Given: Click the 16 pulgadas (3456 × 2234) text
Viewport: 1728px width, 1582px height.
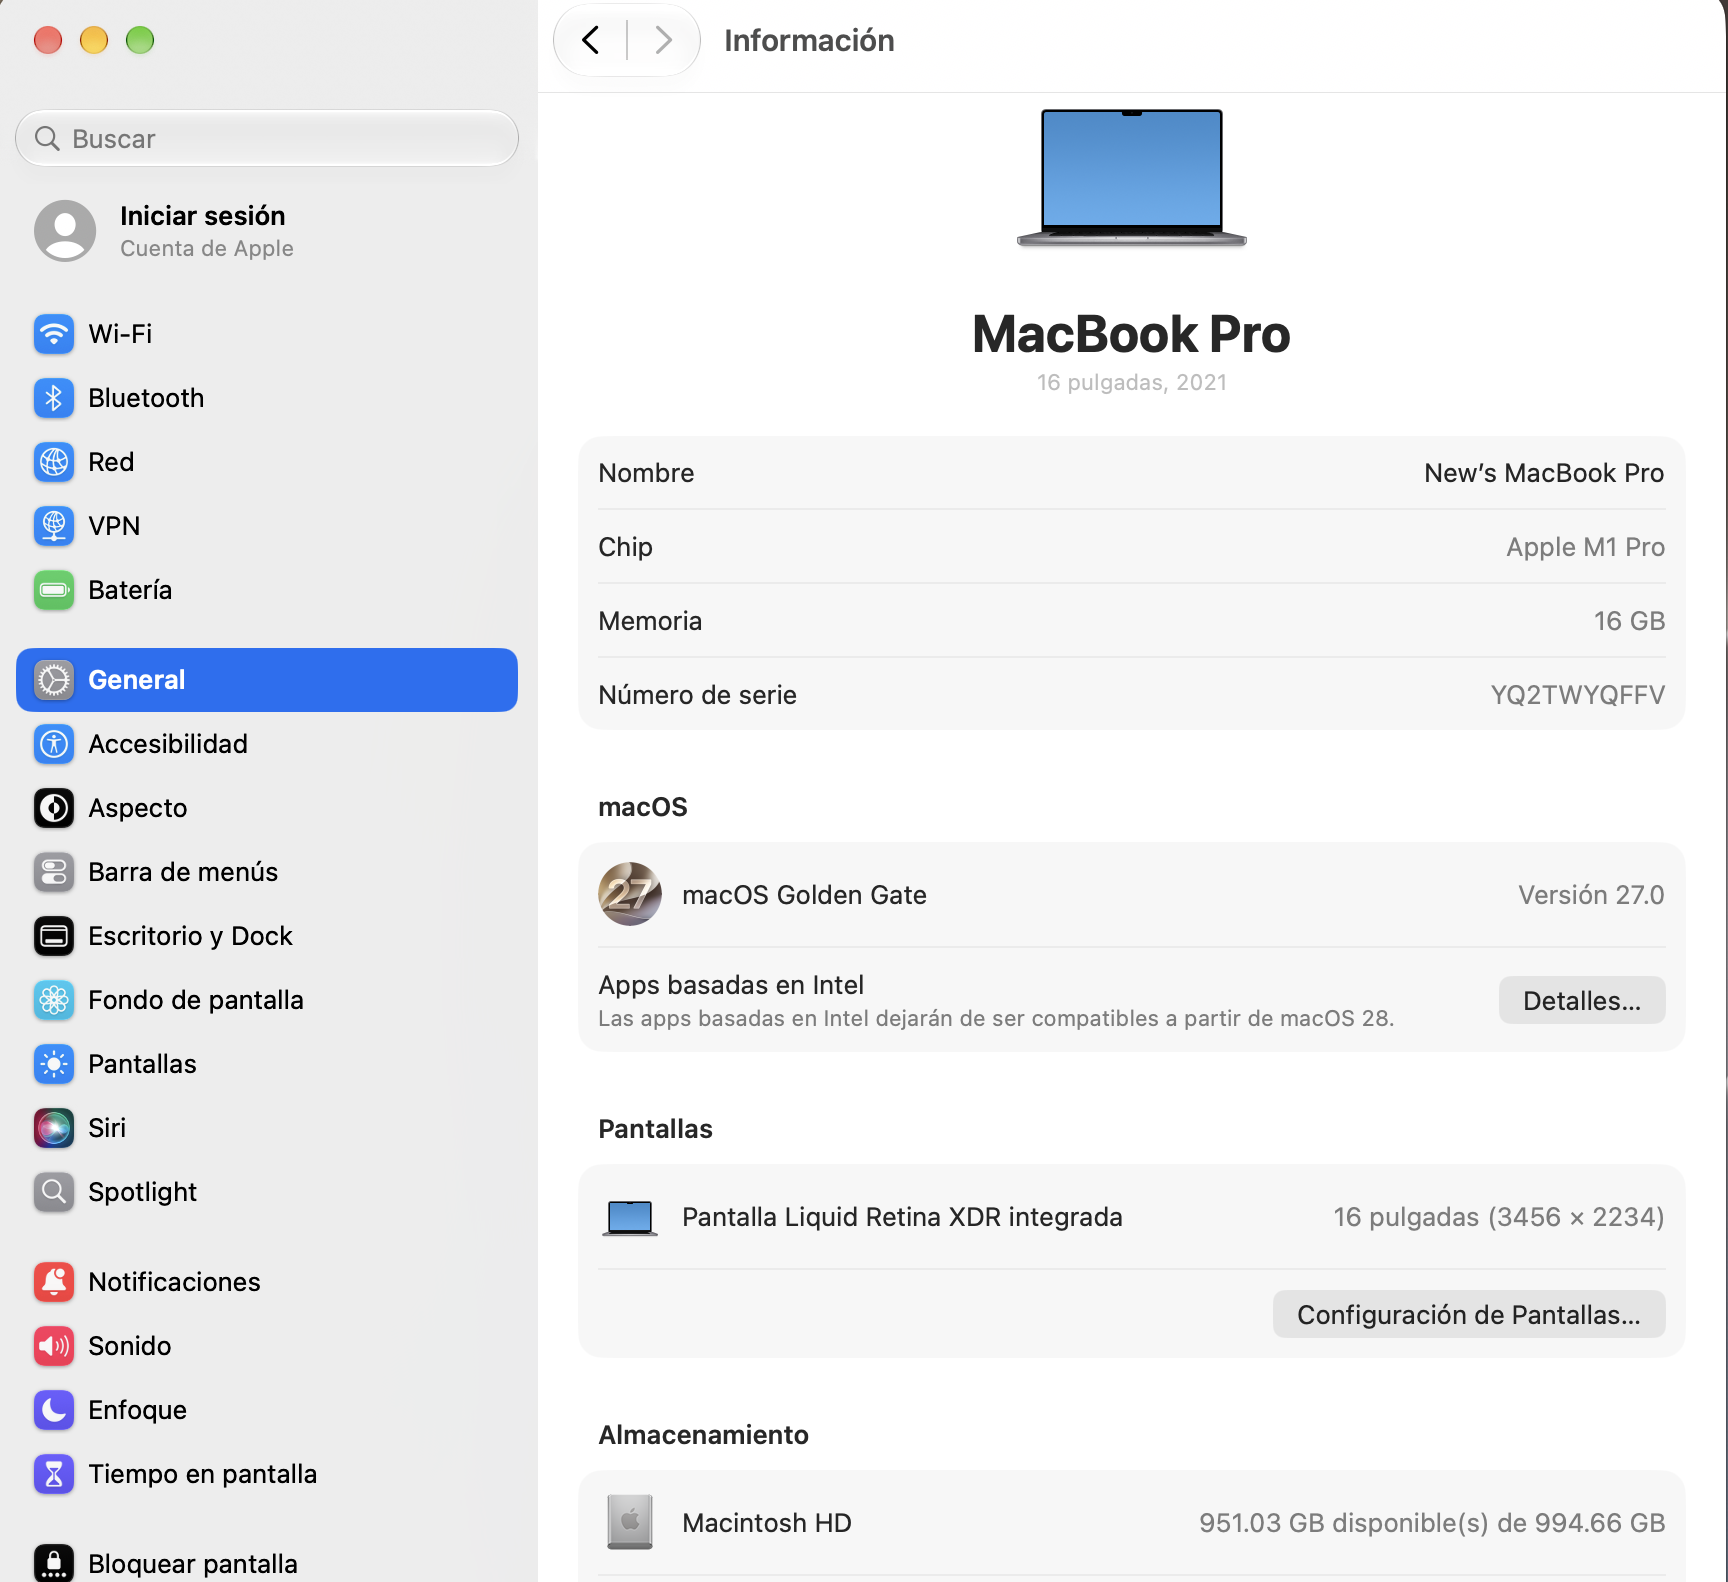Looking at the screenshot, I should [x=1499, y=1217].
